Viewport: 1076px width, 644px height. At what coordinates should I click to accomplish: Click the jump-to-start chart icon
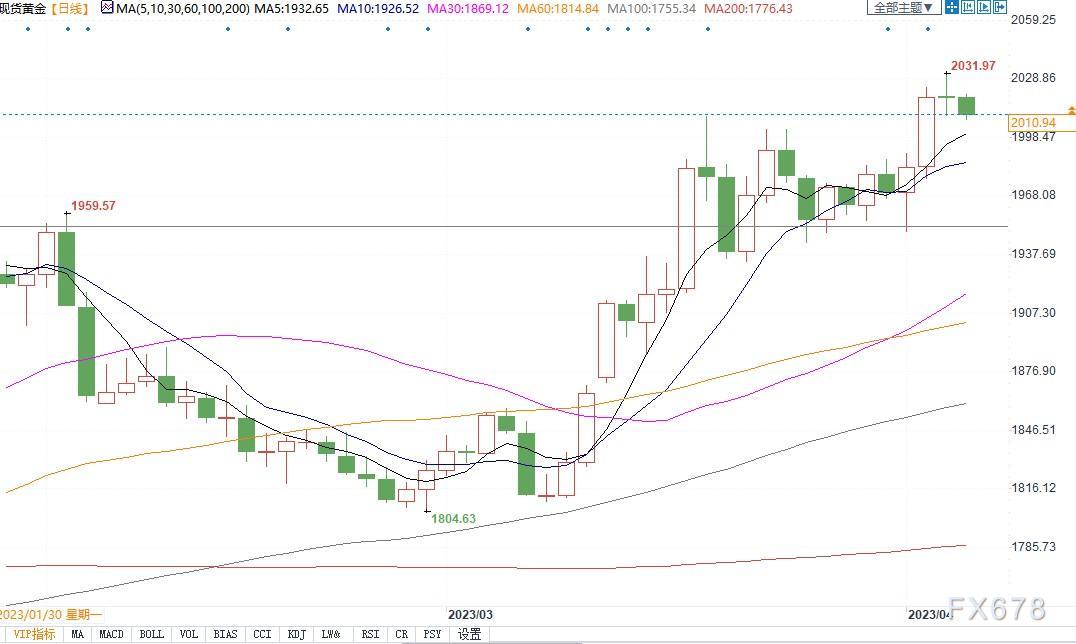coord(968,8)
